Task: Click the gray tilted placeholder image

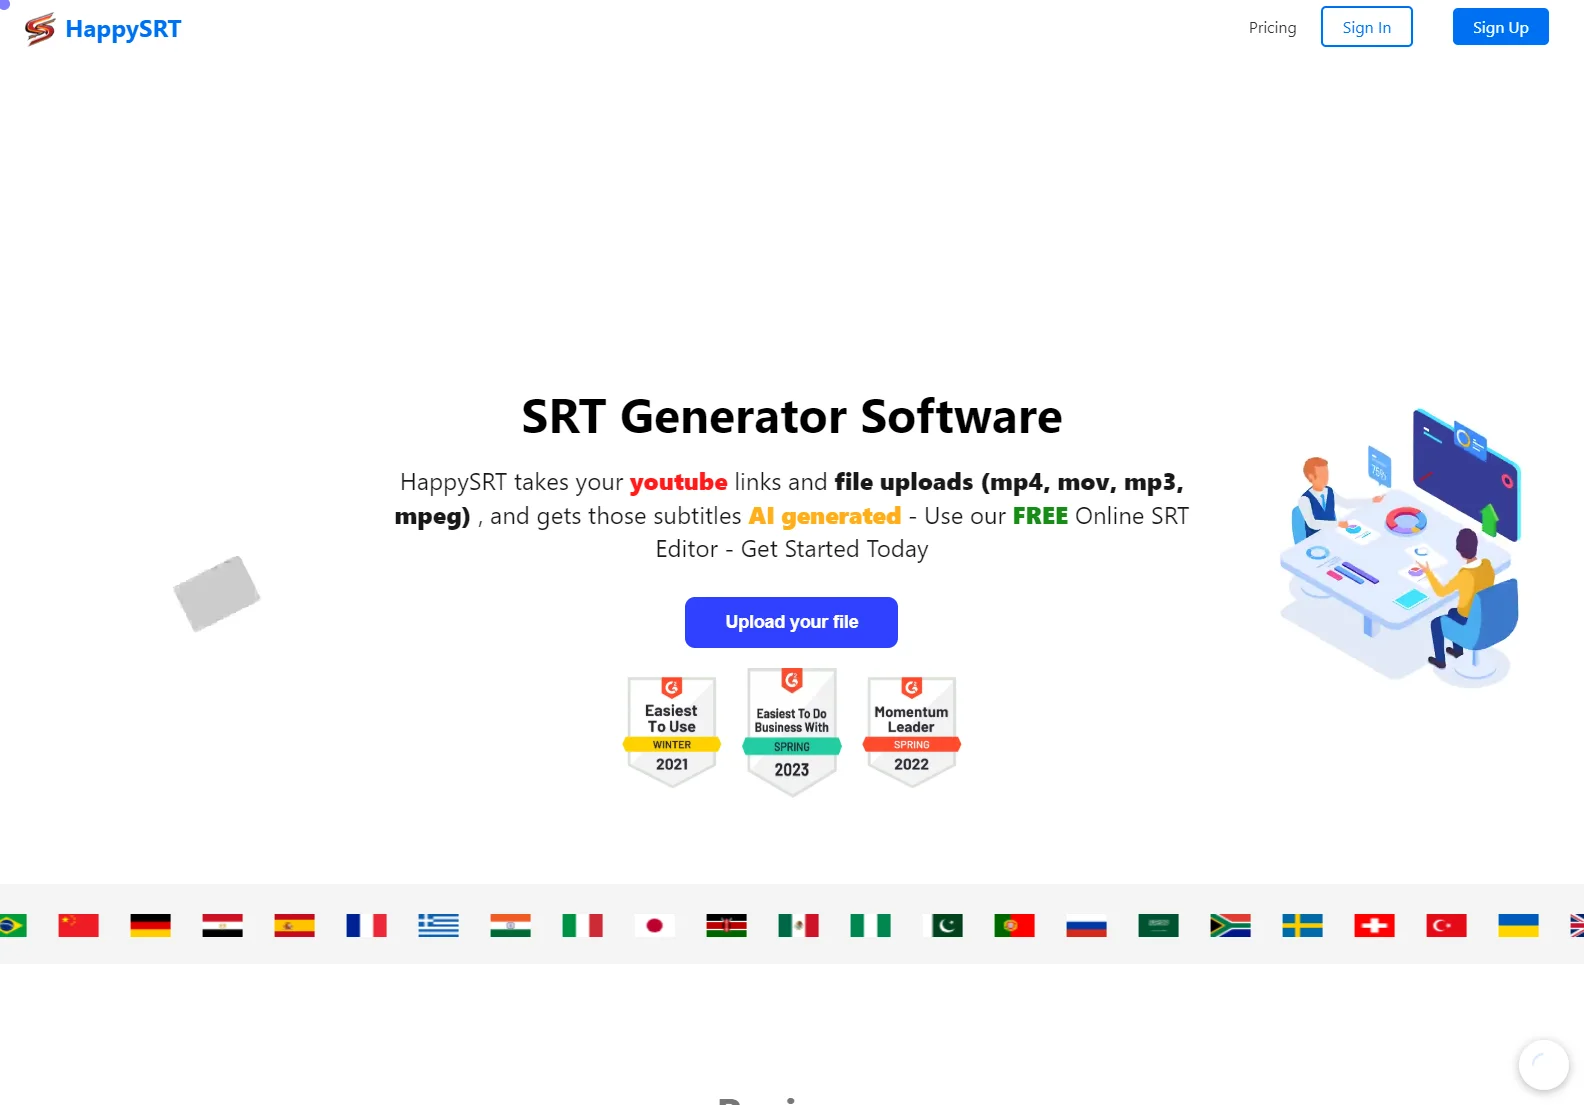Action: (x=216, y=594)
